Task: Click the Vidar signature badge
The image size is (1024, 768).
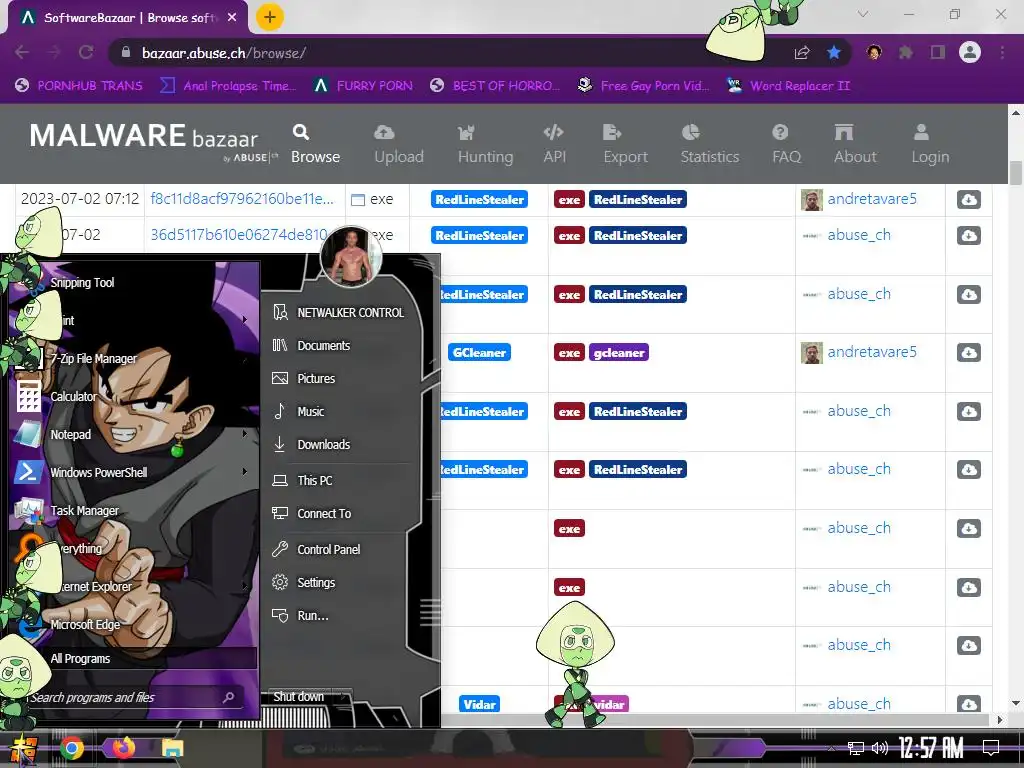Action: pyautogui.click(x=479, y=704)
